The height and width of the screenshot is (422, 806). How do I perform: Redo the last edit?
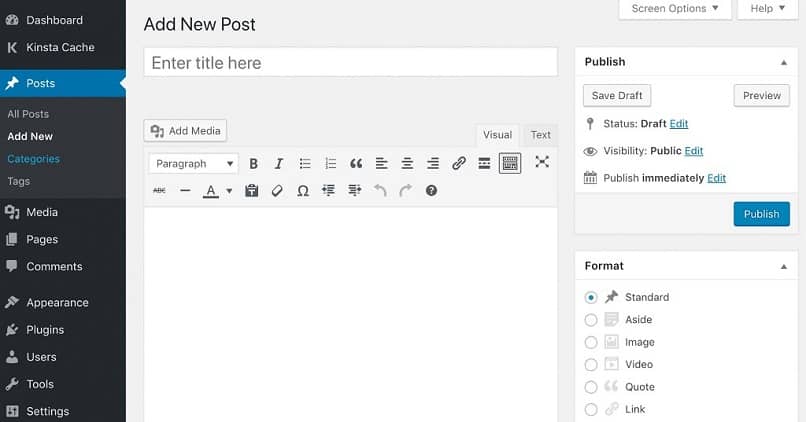click(406, 191)
